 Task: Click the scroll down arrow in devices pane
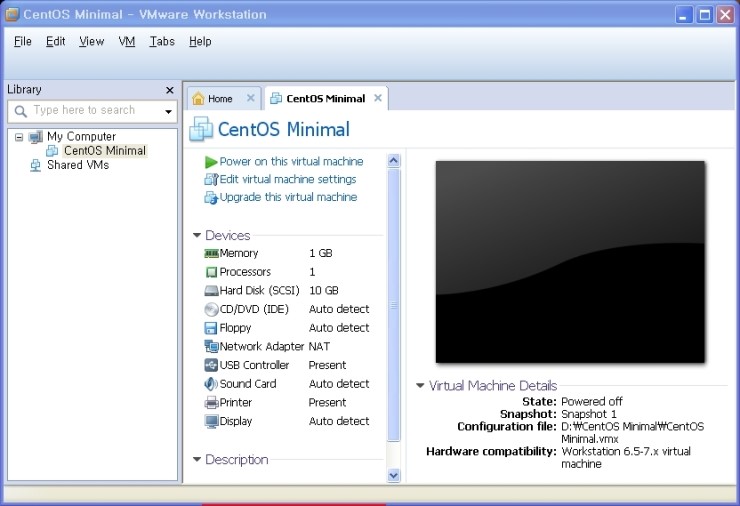(393, 475)
